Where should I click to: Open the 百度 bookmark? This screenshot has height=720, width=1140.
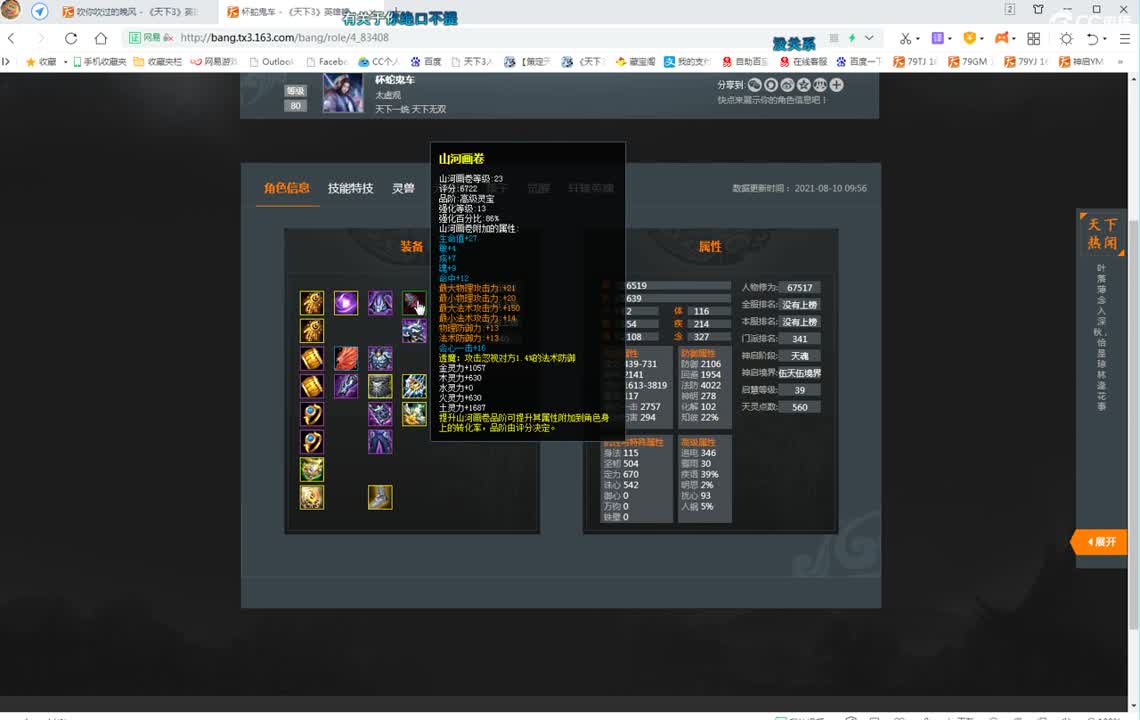[x=426, y=62]
